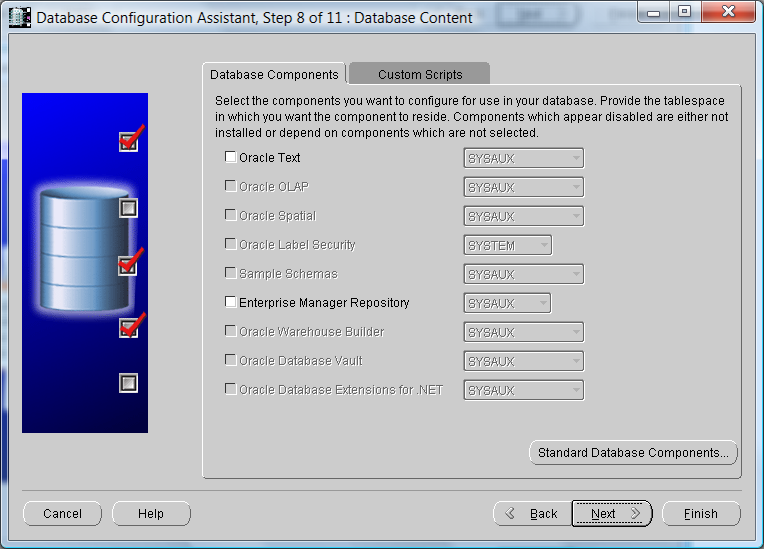Open the Extensions for .NET tablespace dropdown

coord(524,390)
